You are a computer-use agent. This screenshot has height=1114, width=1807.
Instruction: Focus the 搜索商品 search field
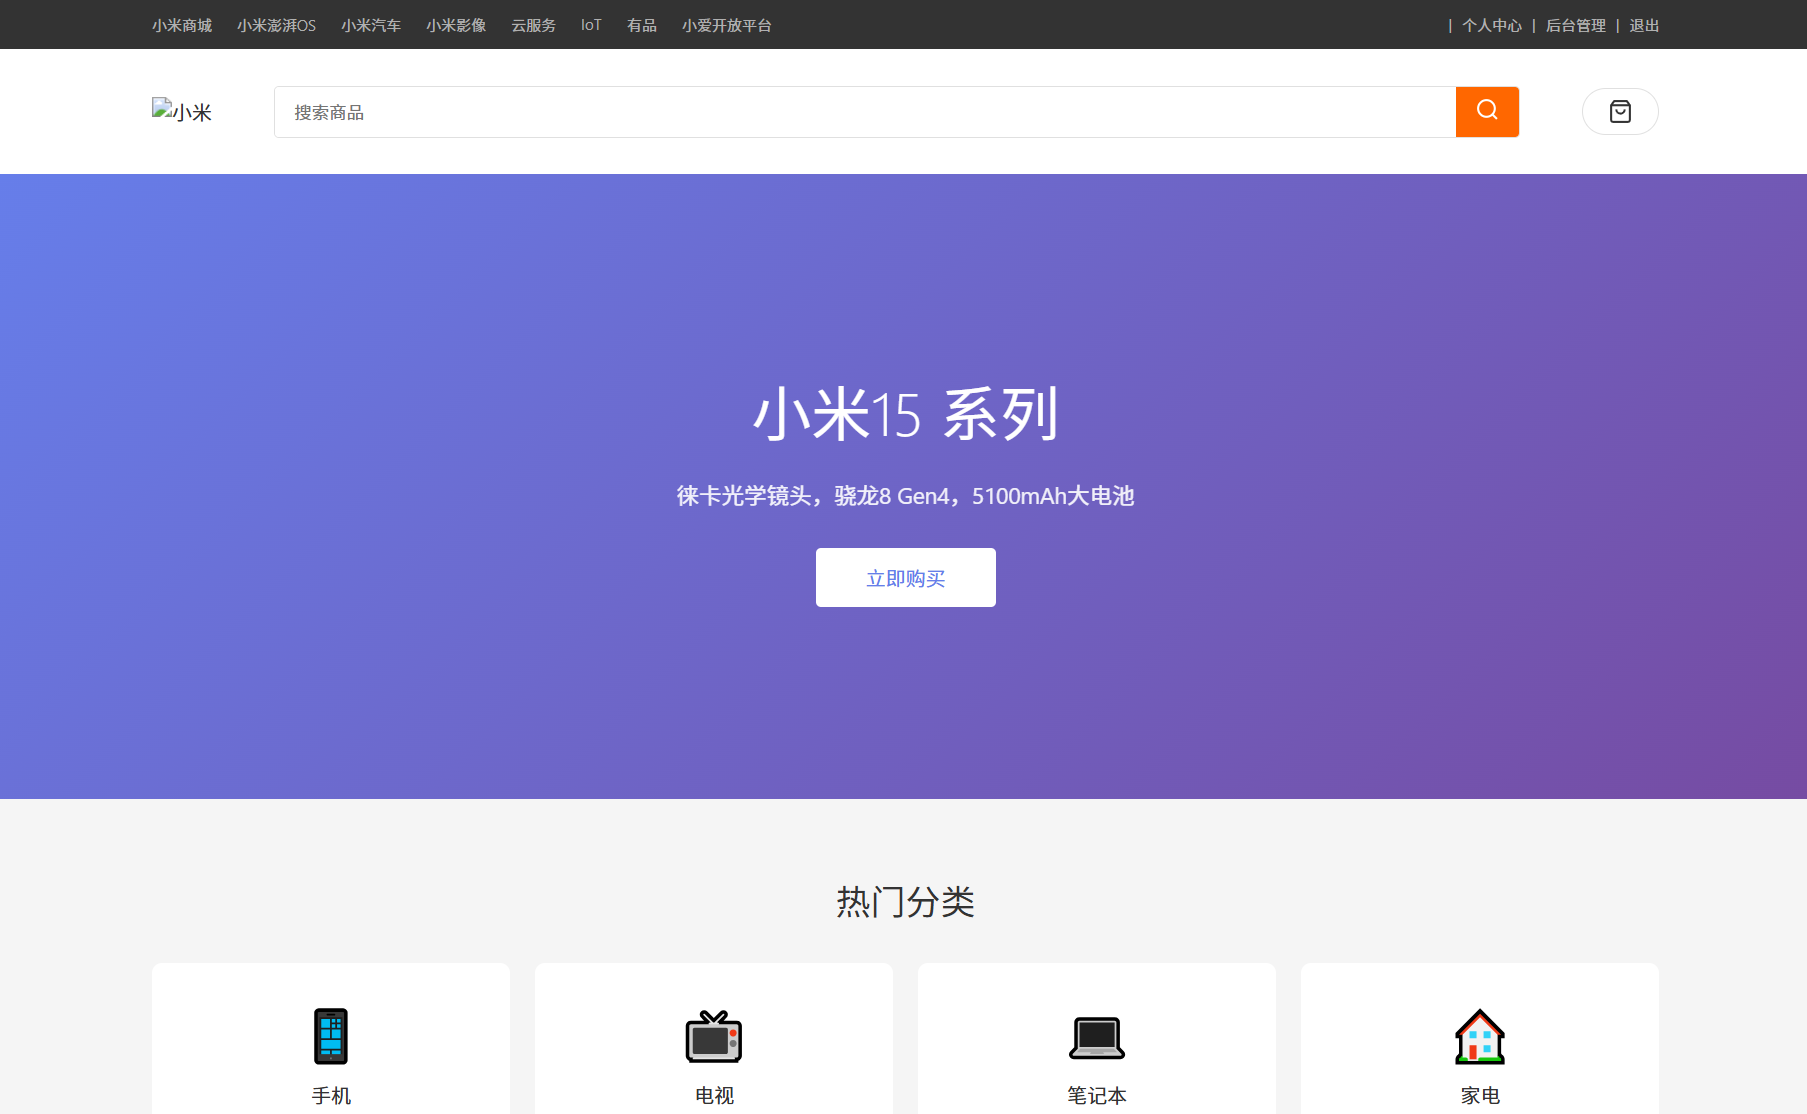865,112
